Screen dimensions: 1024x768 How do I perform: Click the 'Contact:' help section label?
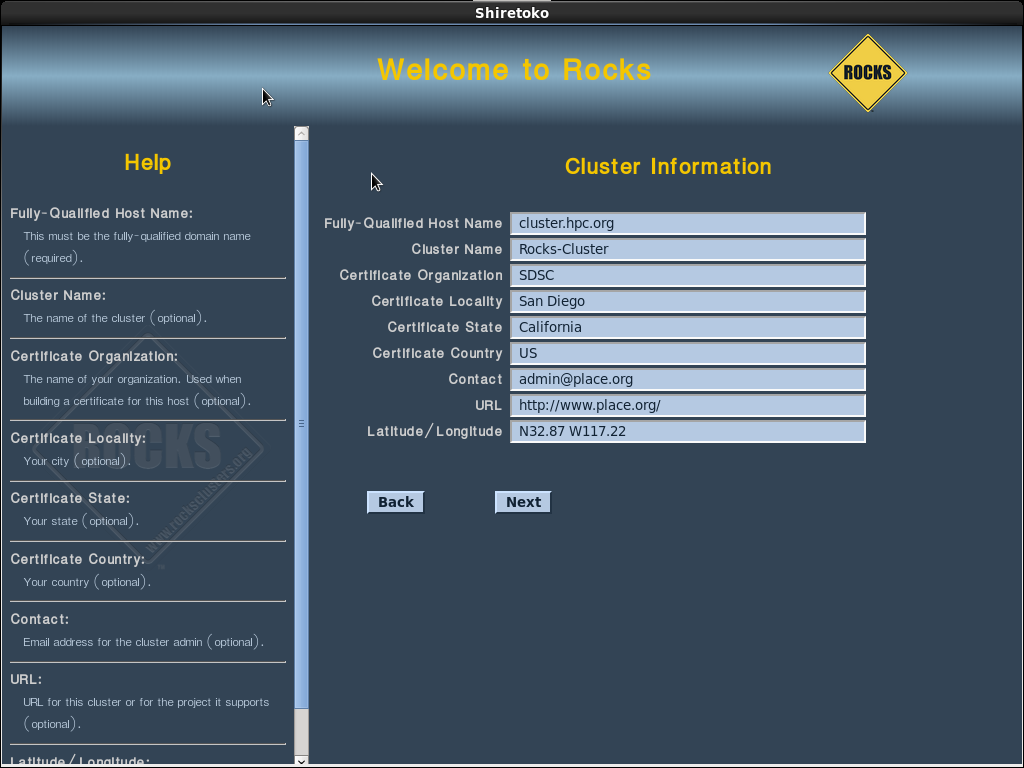(x=40, y=619)
